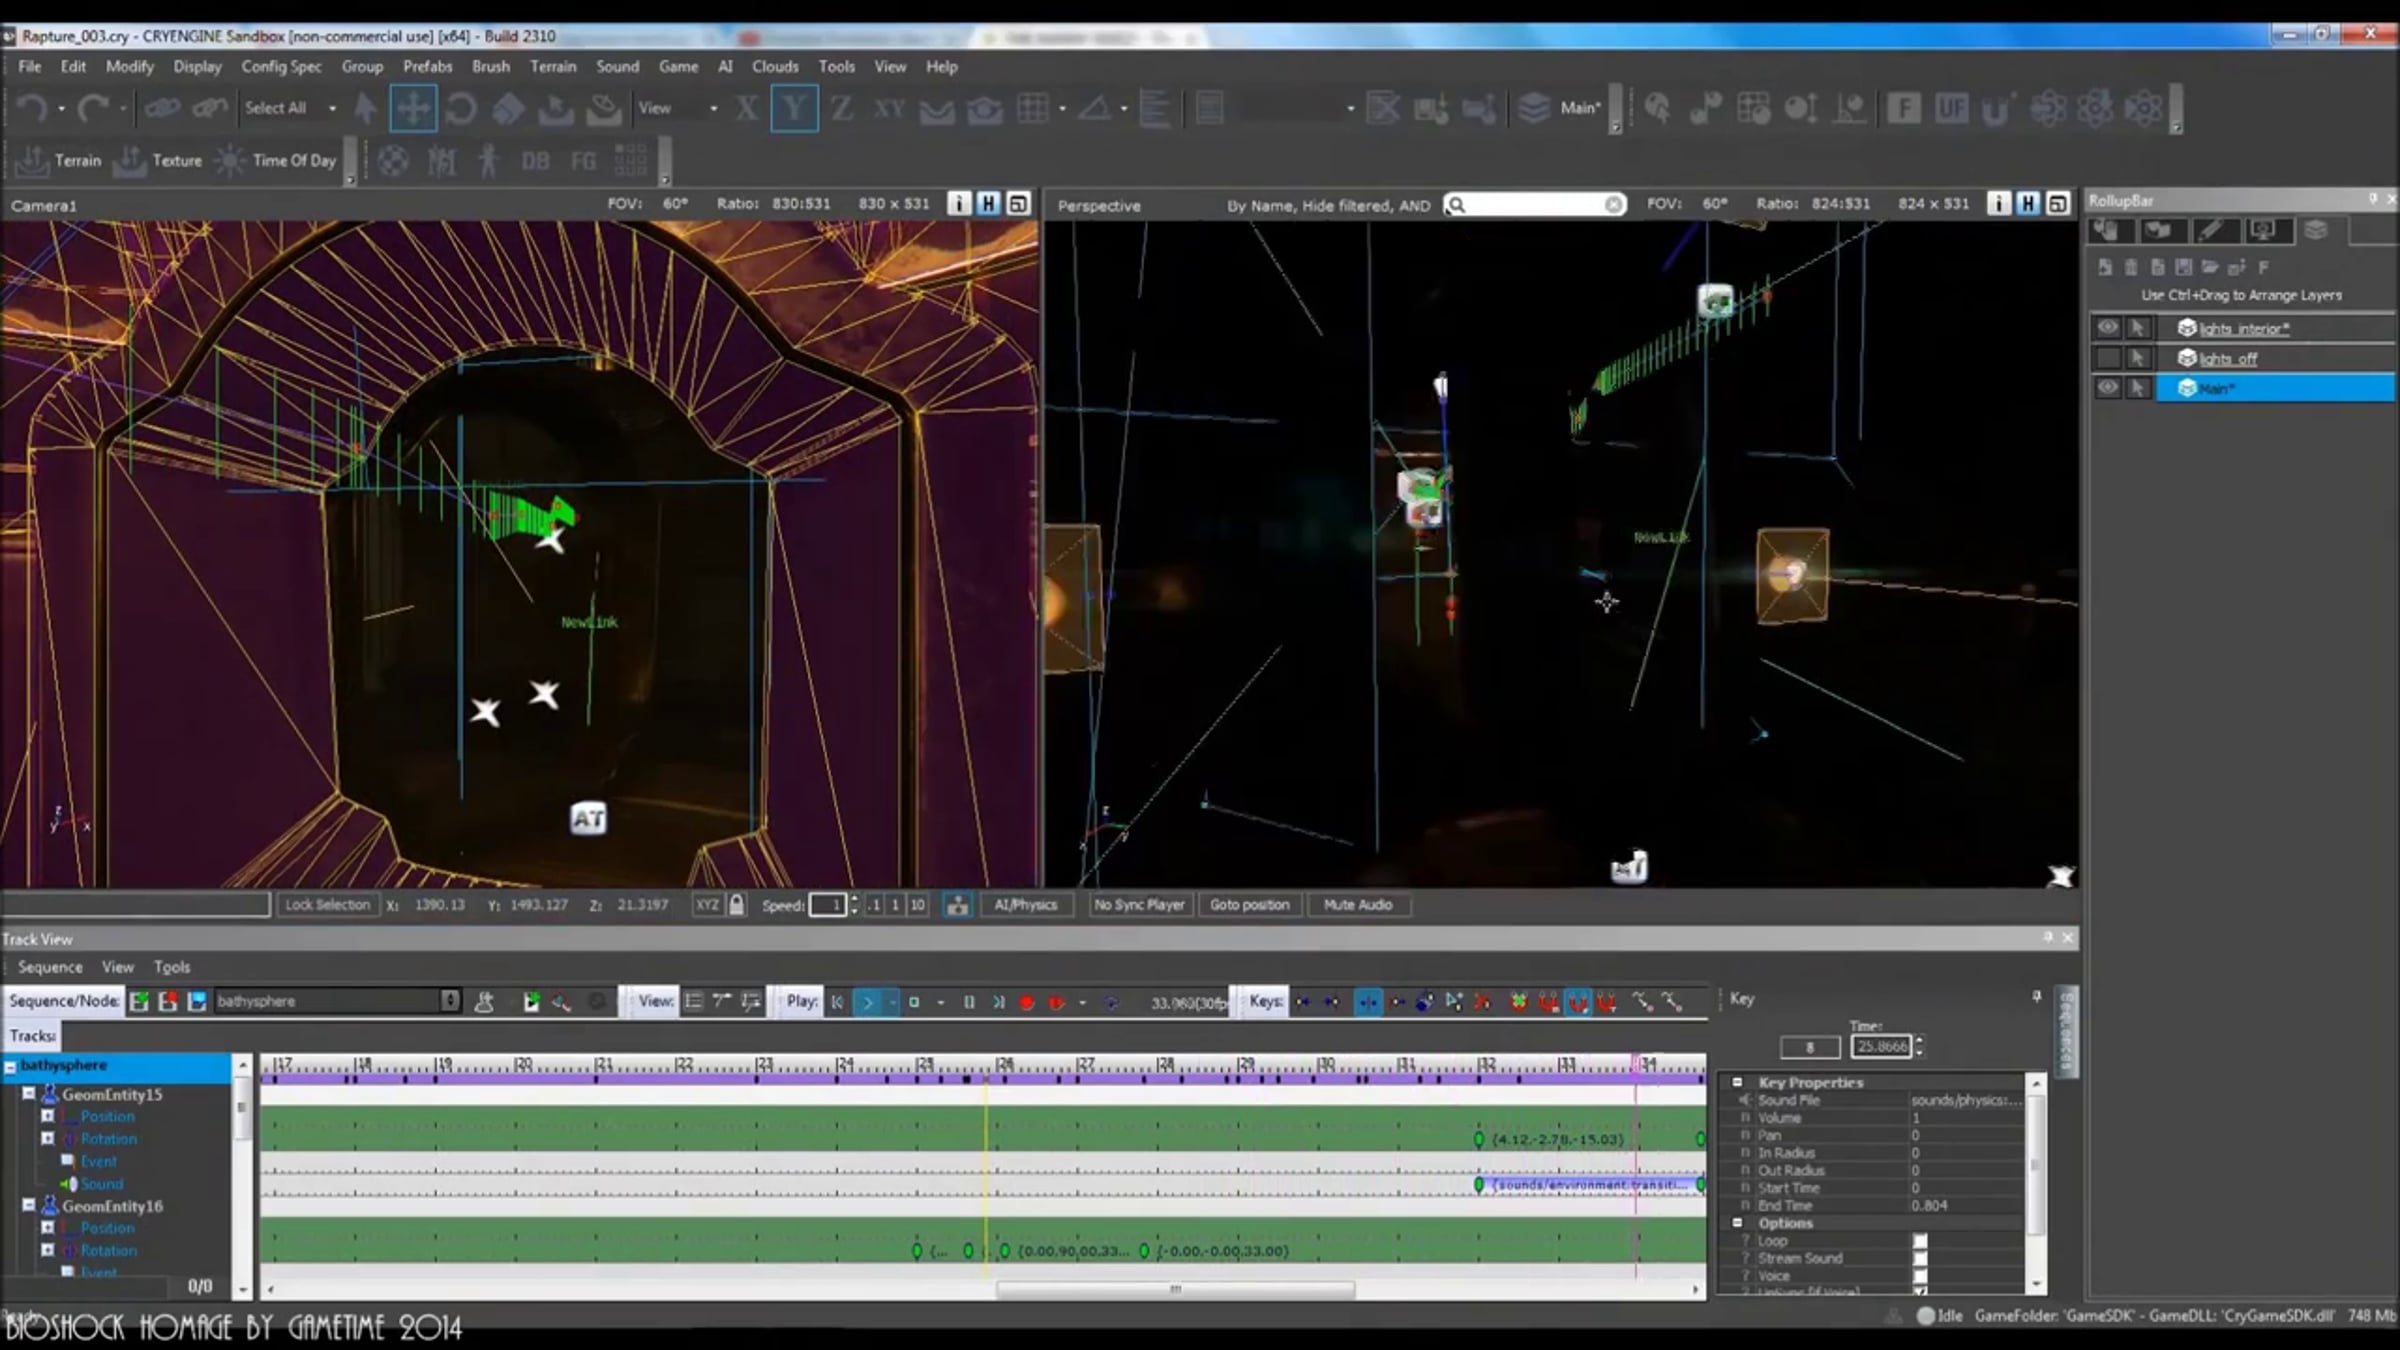
Task: Open the DB database view
Action: pos(535,160)
